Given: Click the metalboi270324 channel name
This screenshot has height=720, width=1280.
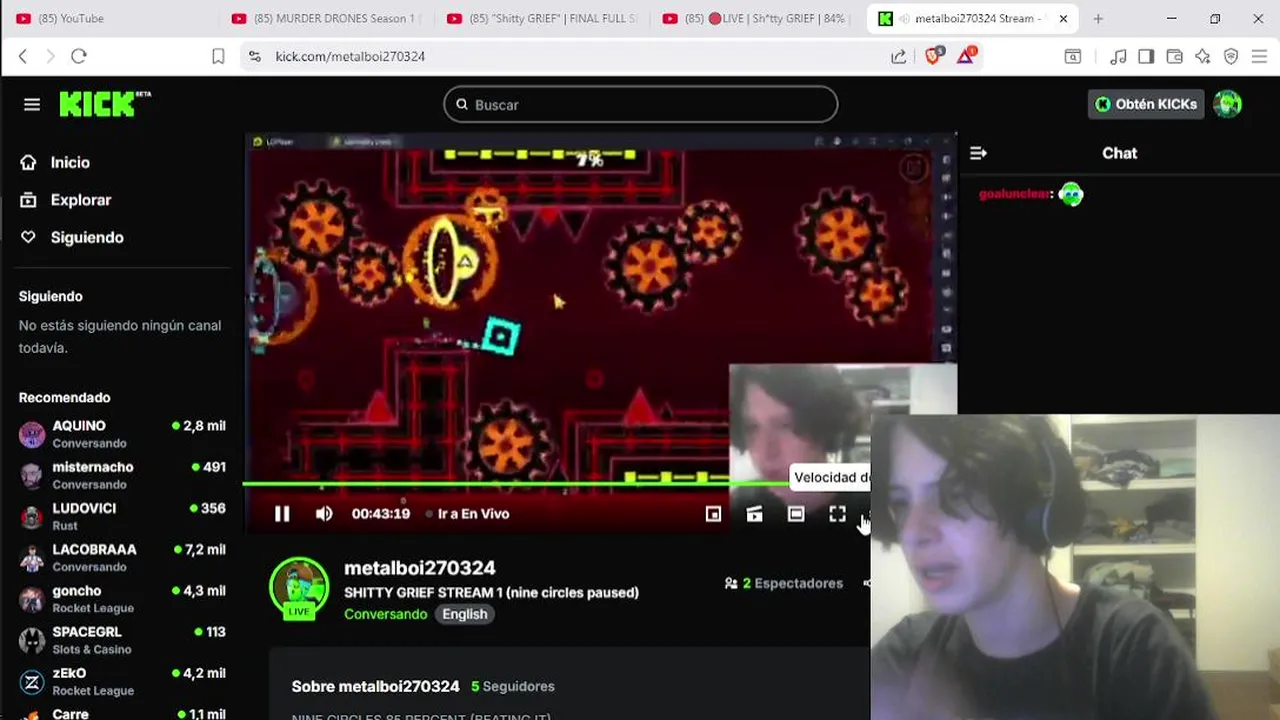Looking at the screenshot, I should 420,568.
